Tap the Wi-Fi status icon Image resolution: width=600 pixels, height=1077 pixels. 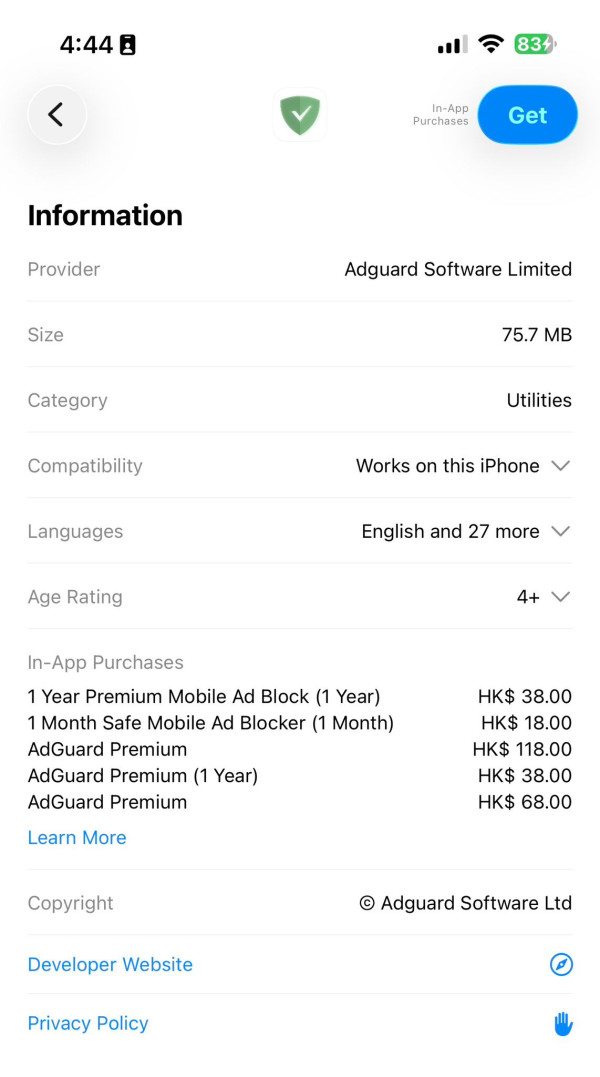pos(490,44)
